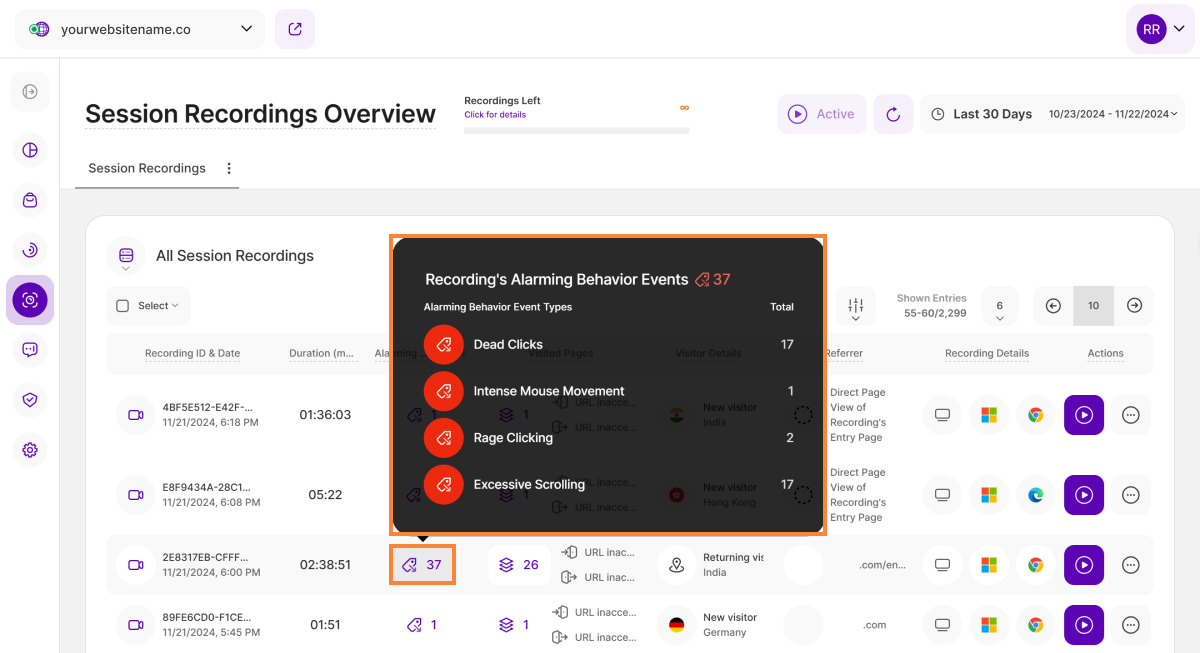Viewport: 1200px width, 653px height.
Task: Open the tab options kebab menu
Action: coord(229,168)
